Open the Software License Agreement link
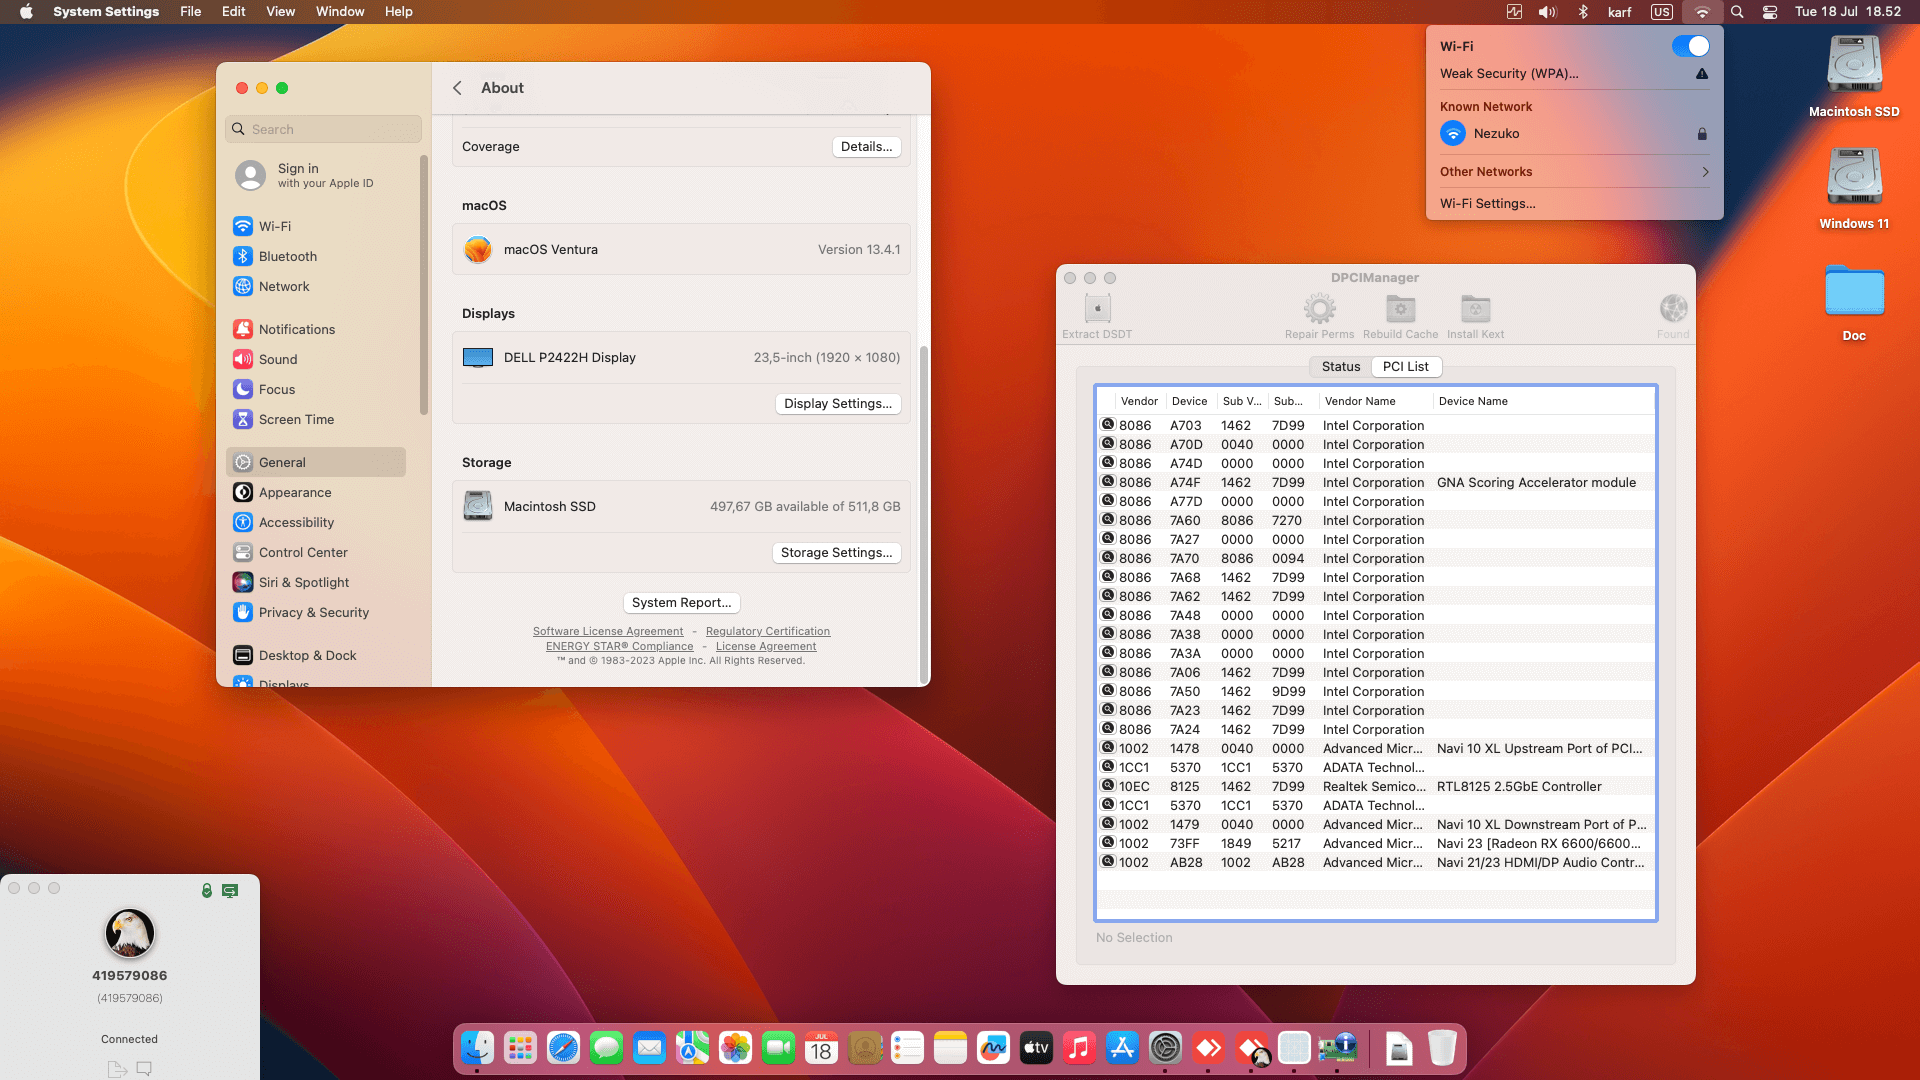 [x=608, y=632]
